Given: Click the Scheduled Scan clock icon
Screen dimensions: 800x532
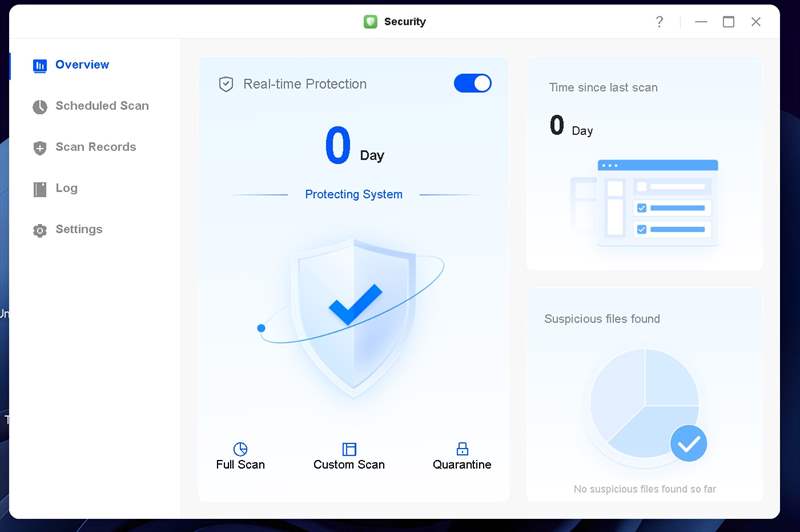Looking at the screenshot, I should (40, 107).
